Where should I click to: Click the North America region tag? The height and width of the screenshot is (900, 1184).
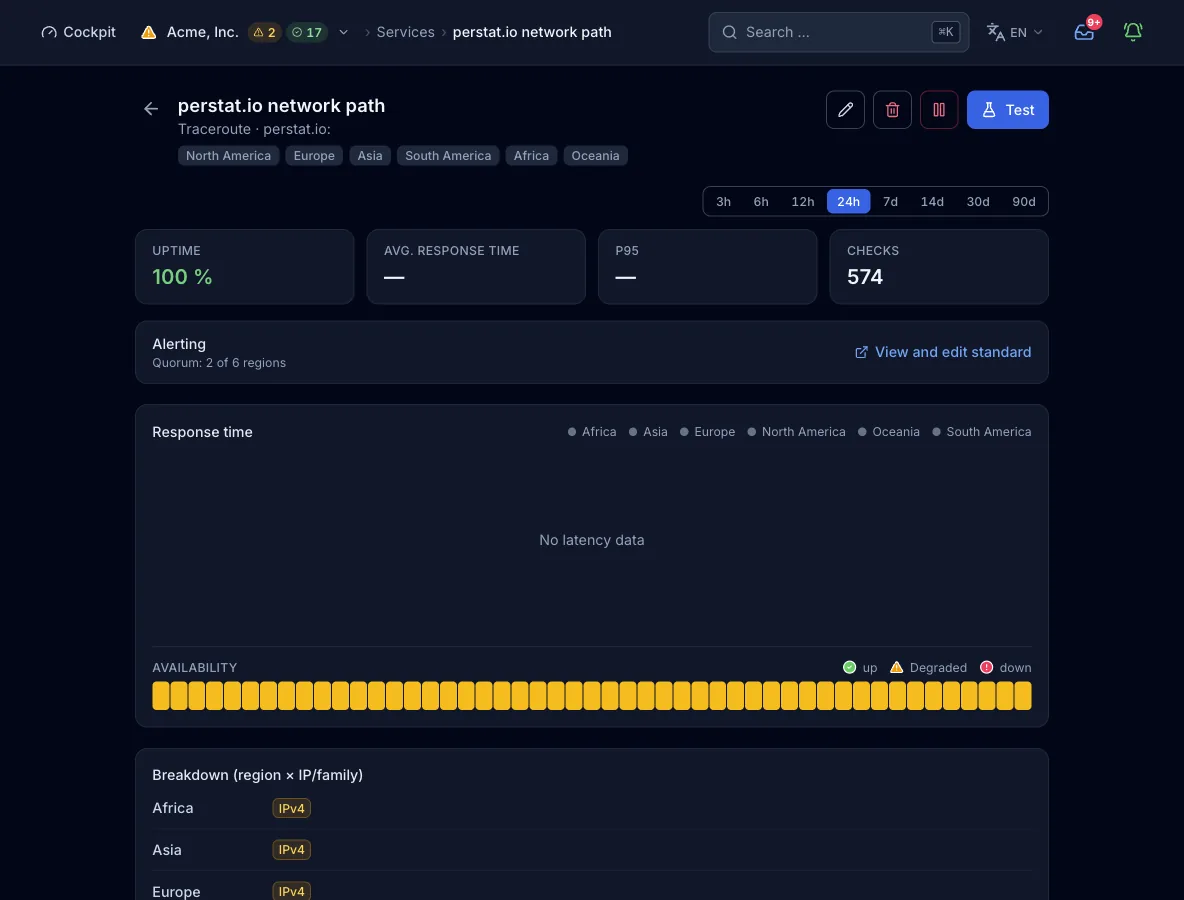click(228, 156)
